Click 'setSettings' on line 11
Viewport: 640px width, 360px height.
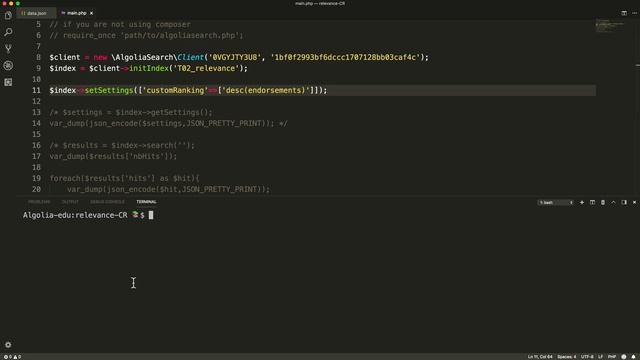[109, 90]
